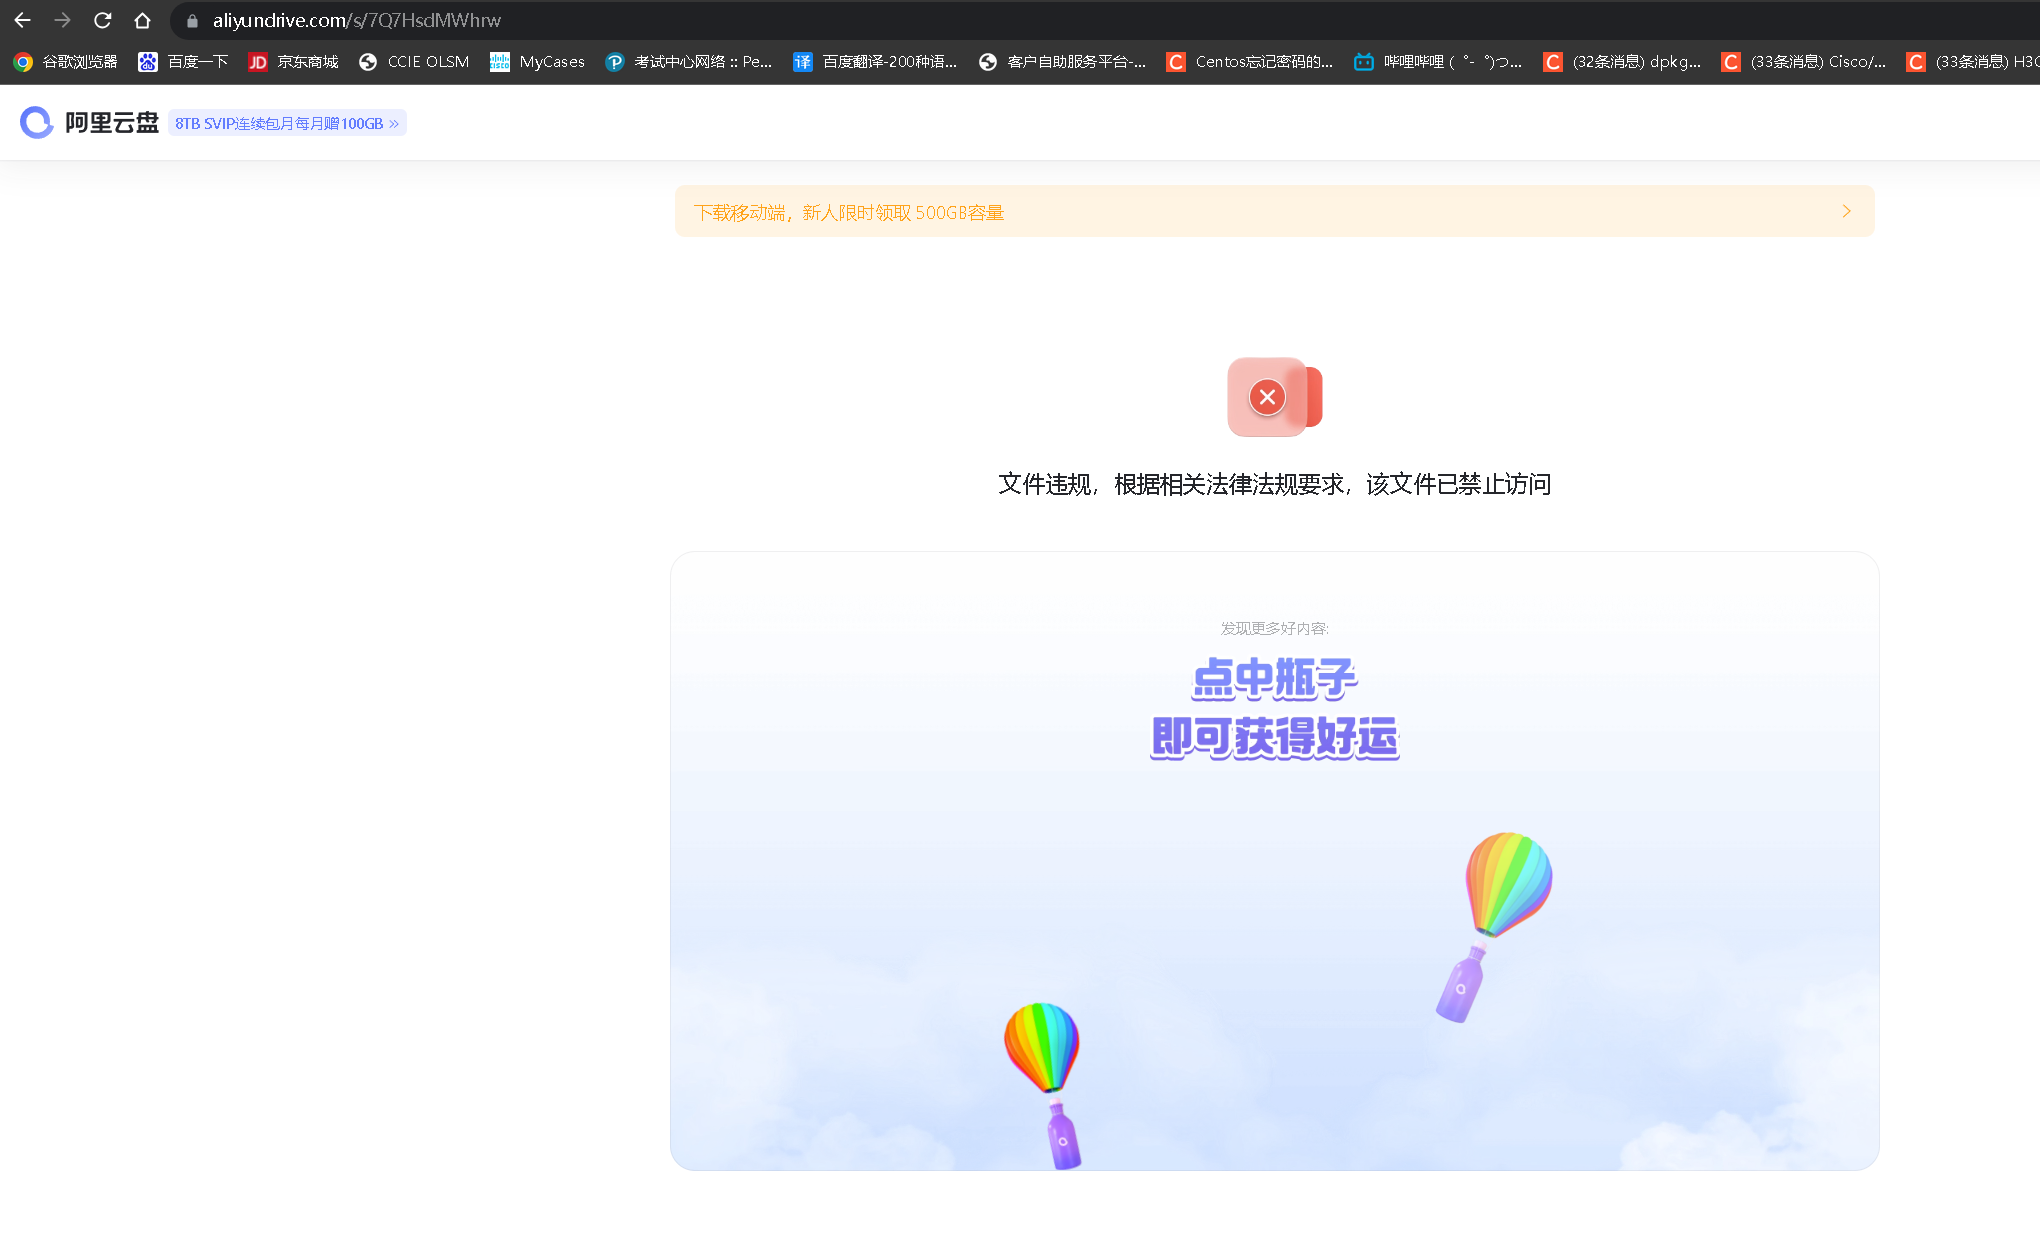Click the 下载移动端 banner text
The image size is (2040, 1248).
click(850, 212)
